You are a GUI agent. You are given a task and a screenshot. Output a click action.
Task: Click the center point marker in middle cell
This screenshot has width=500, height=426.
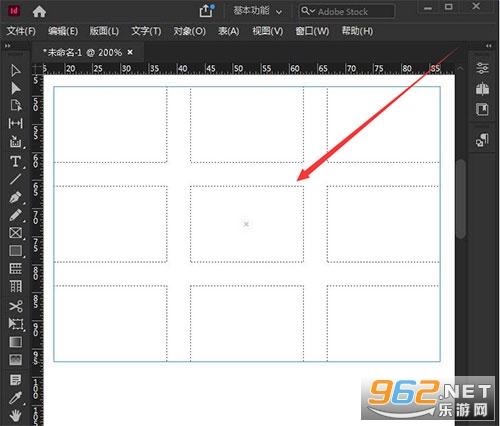[246, 224]
